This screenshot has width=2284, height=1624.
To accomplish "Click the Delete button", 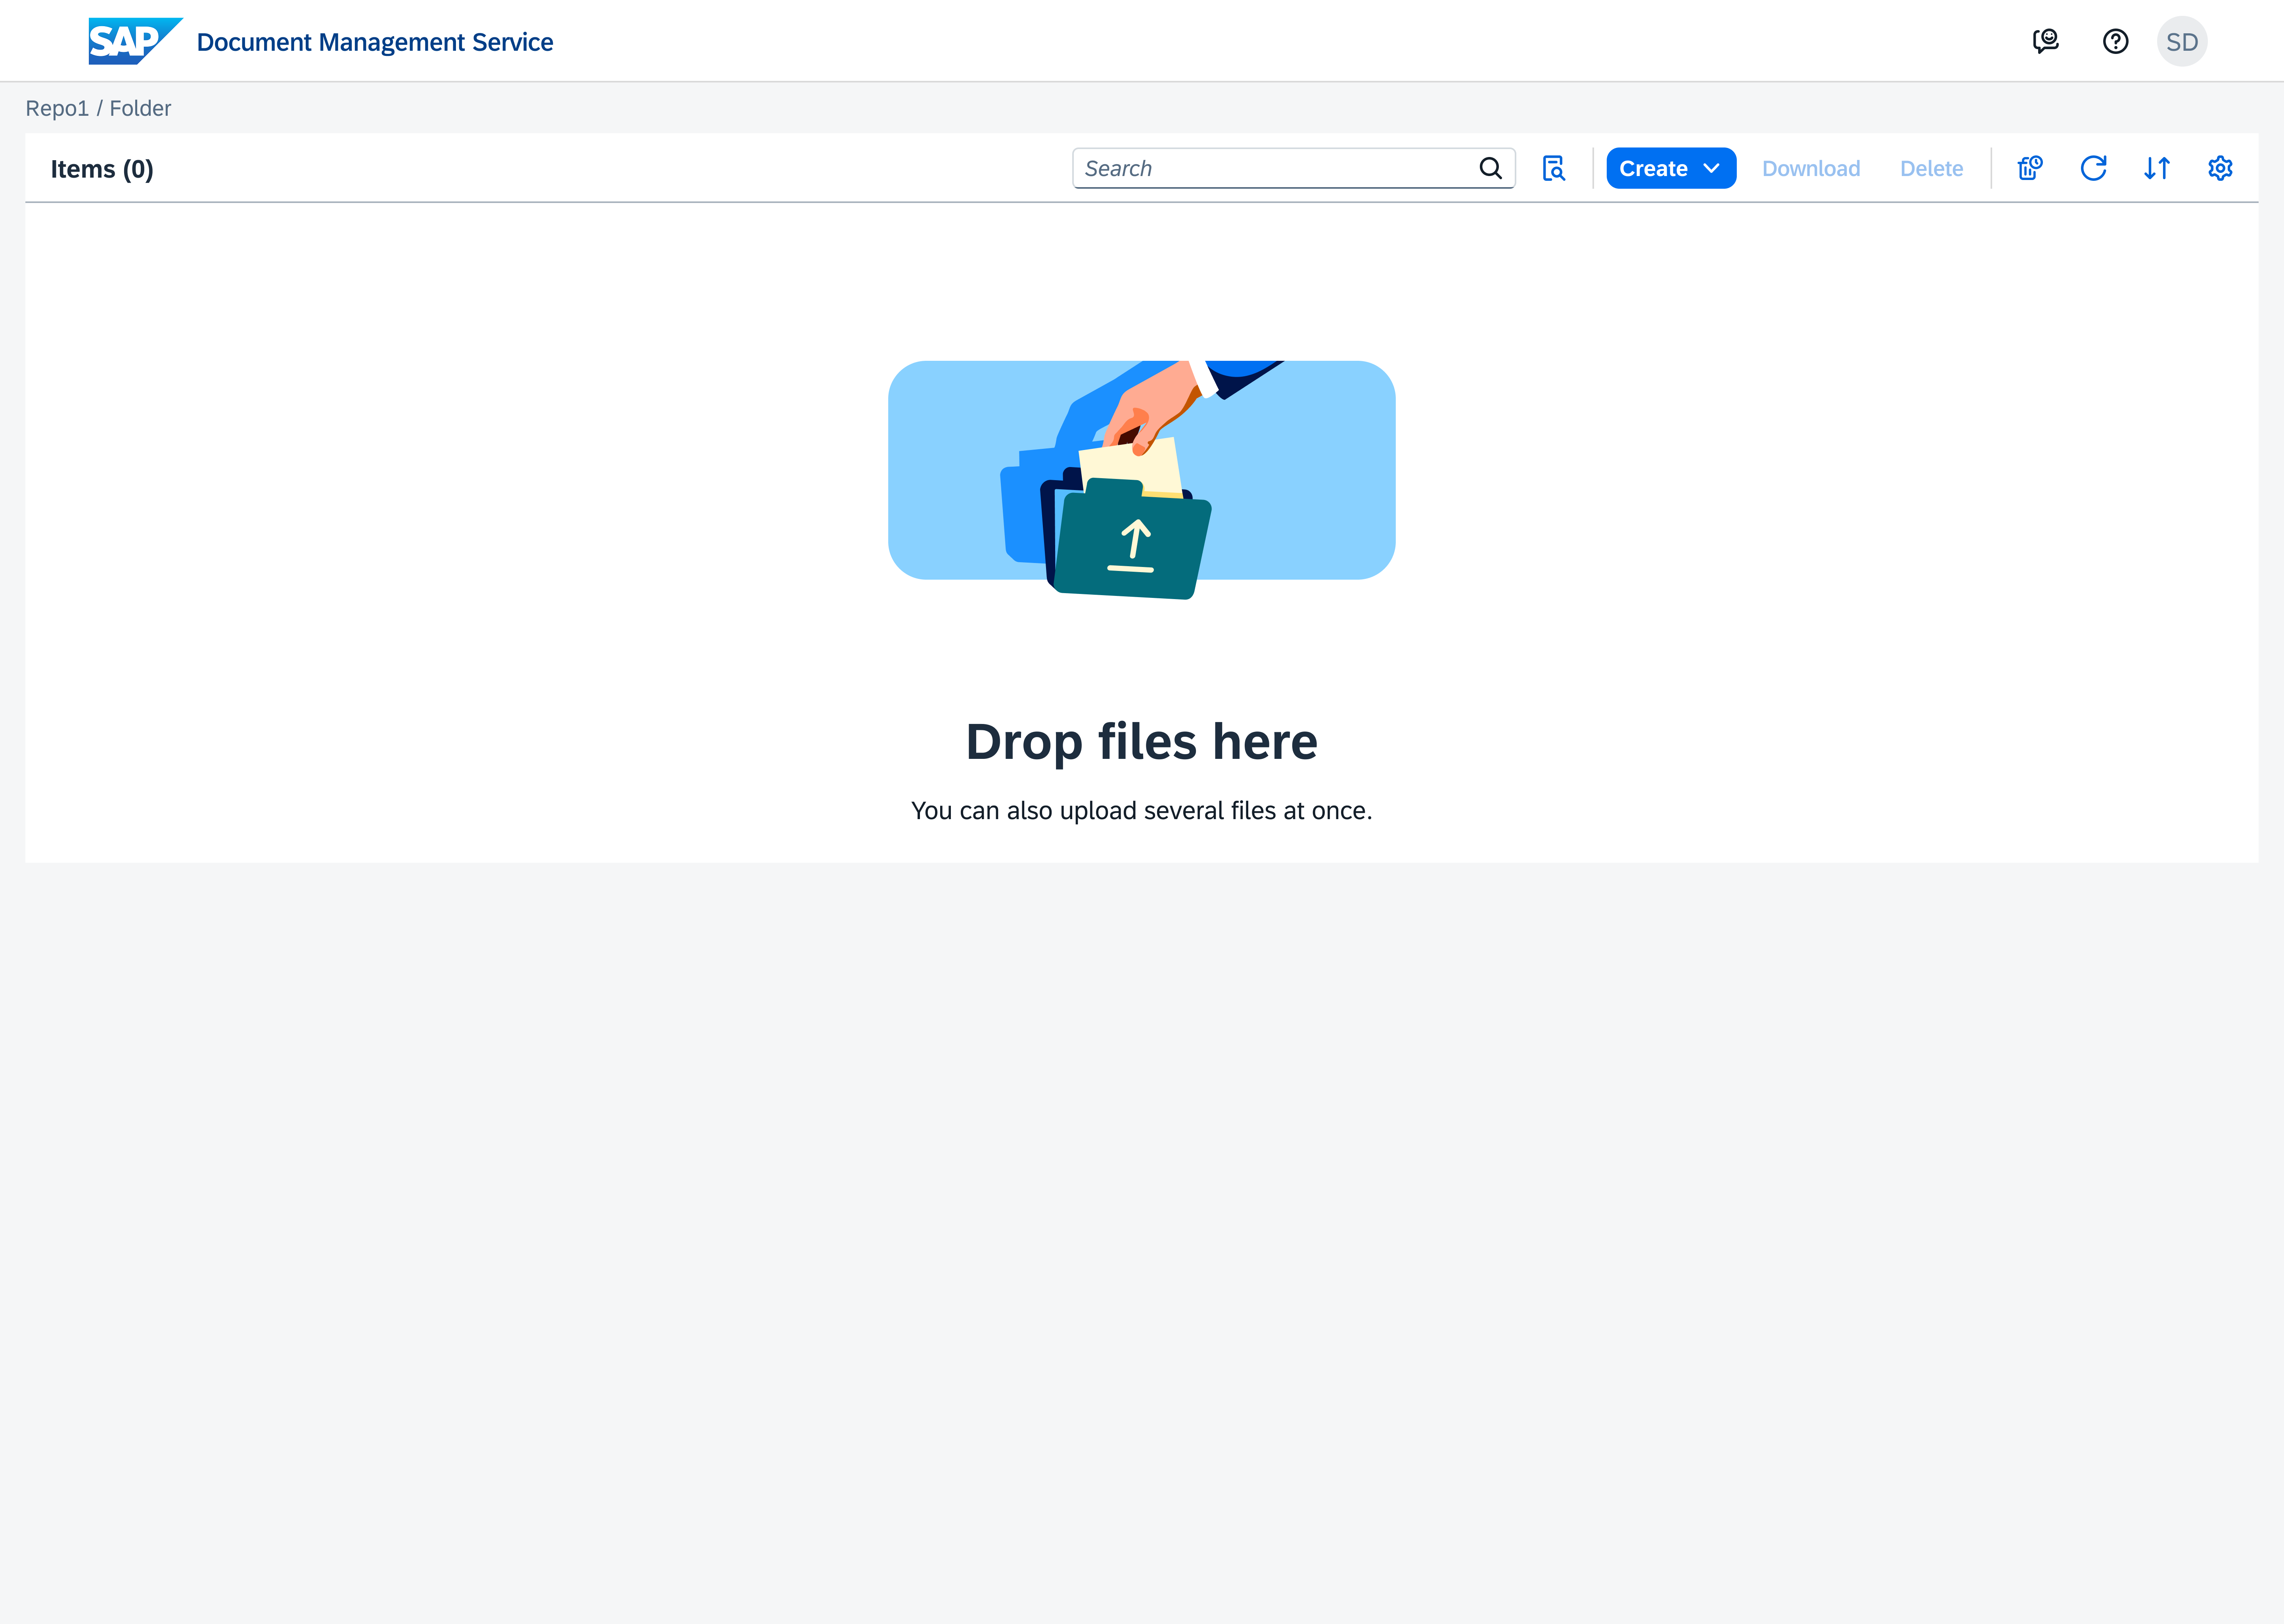I will click(1931, 168).
